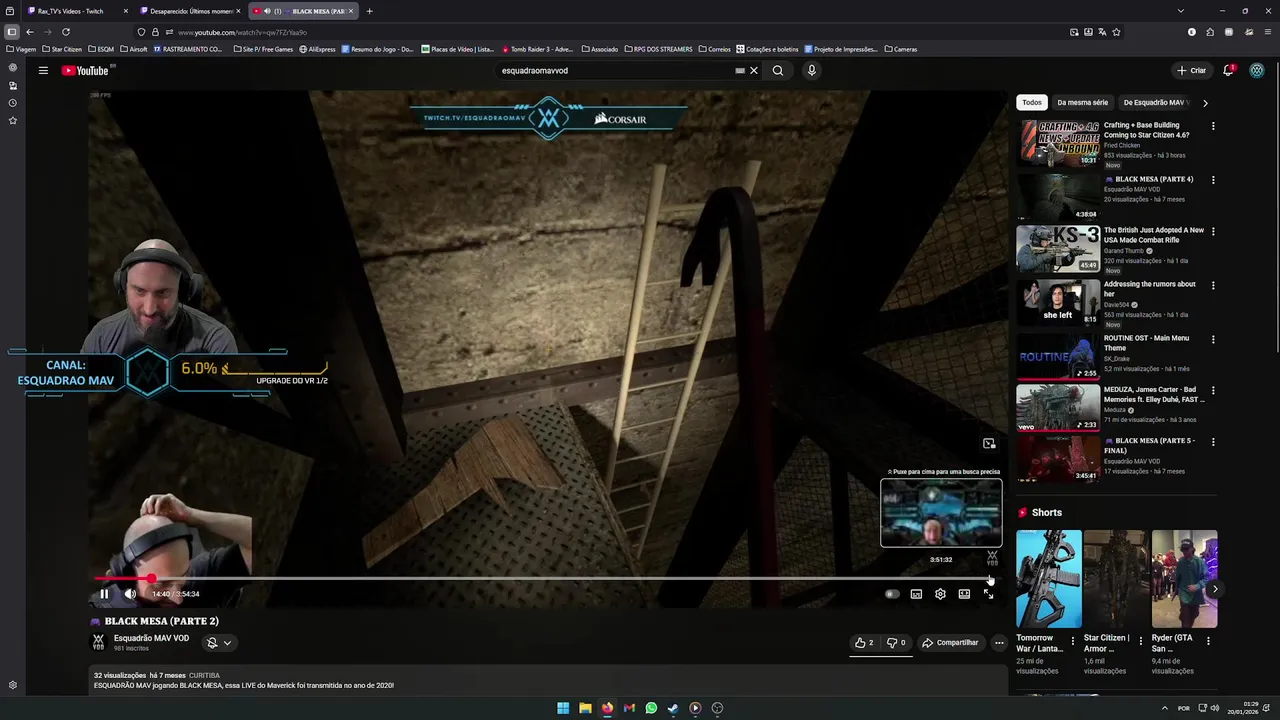
Task: Open the Esquadrão MAV VOD channel avatar
Action: pyautogui.click(x=99, y=642)
